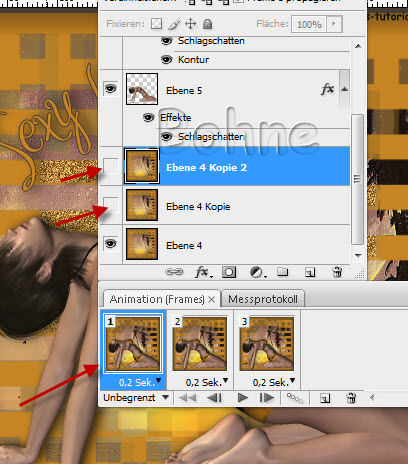Open the Fläche percentage dropdown arrow
408x464 pixels.
[334, 24]
